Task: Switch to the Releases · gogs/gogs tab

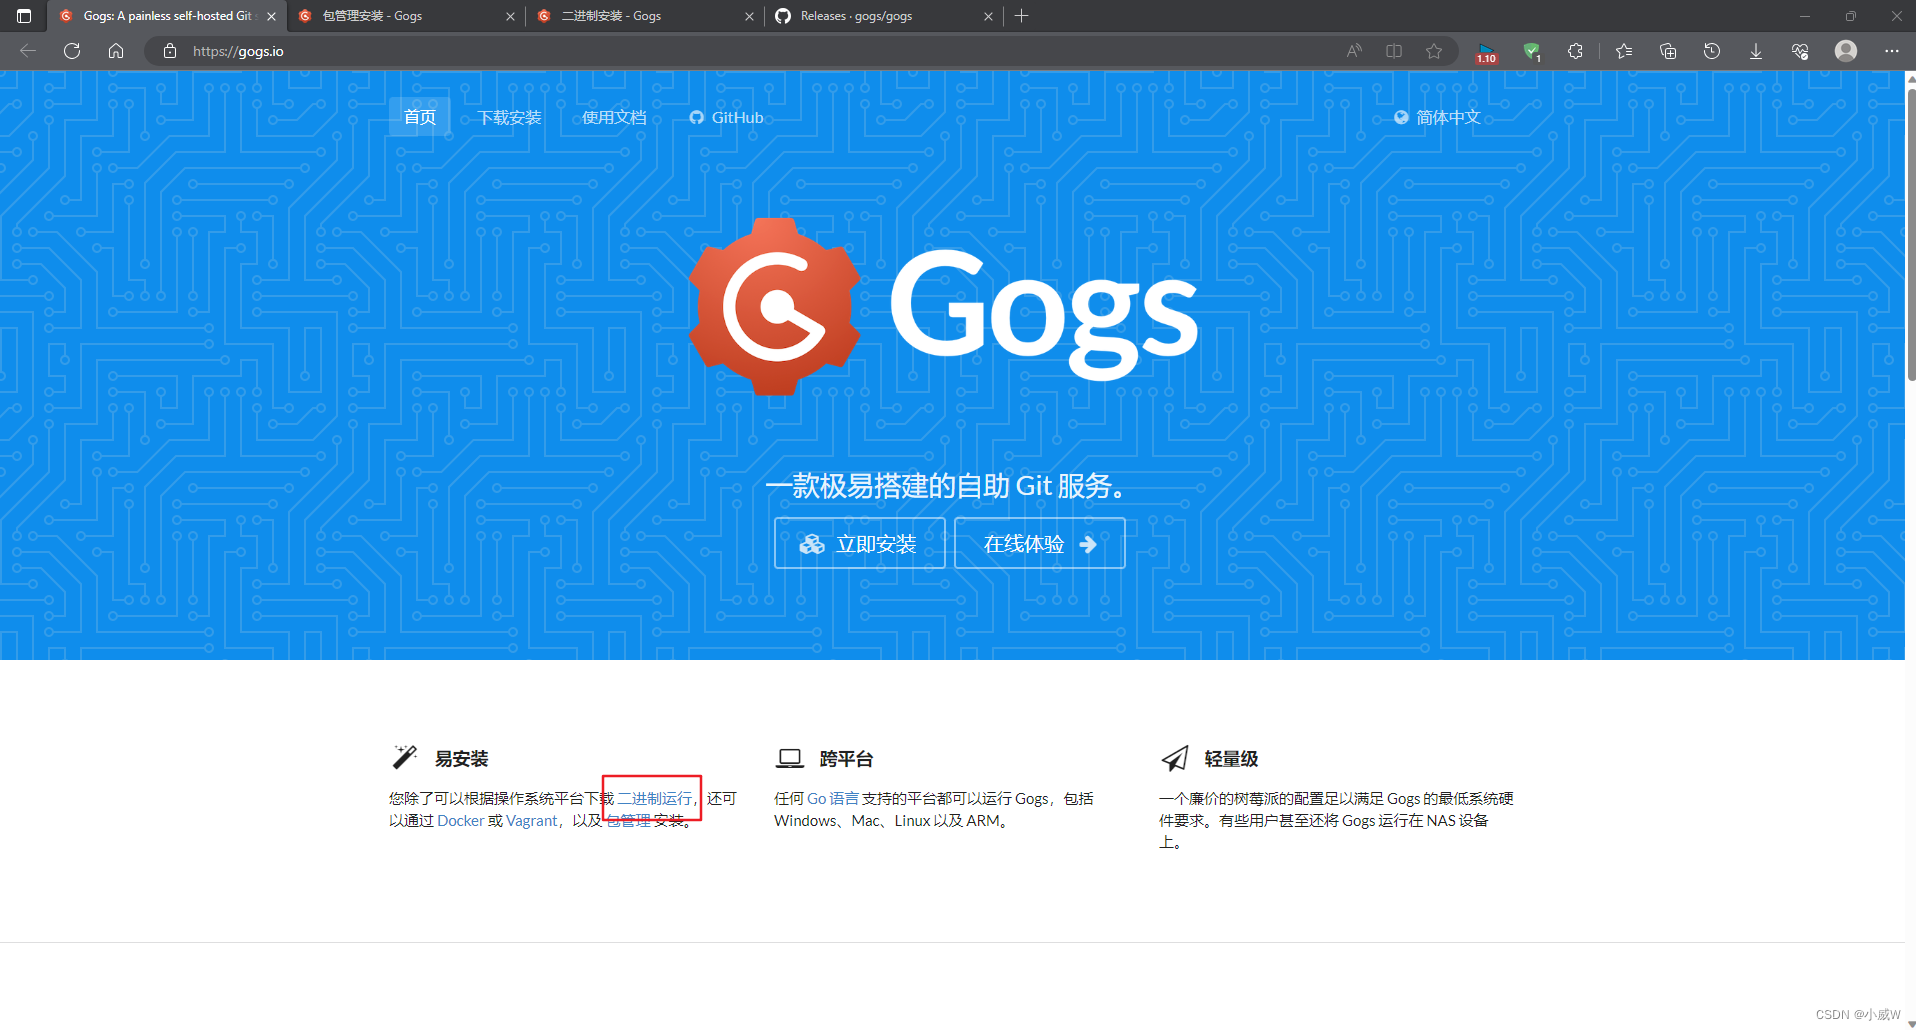Action: click(x=883, y=16)
